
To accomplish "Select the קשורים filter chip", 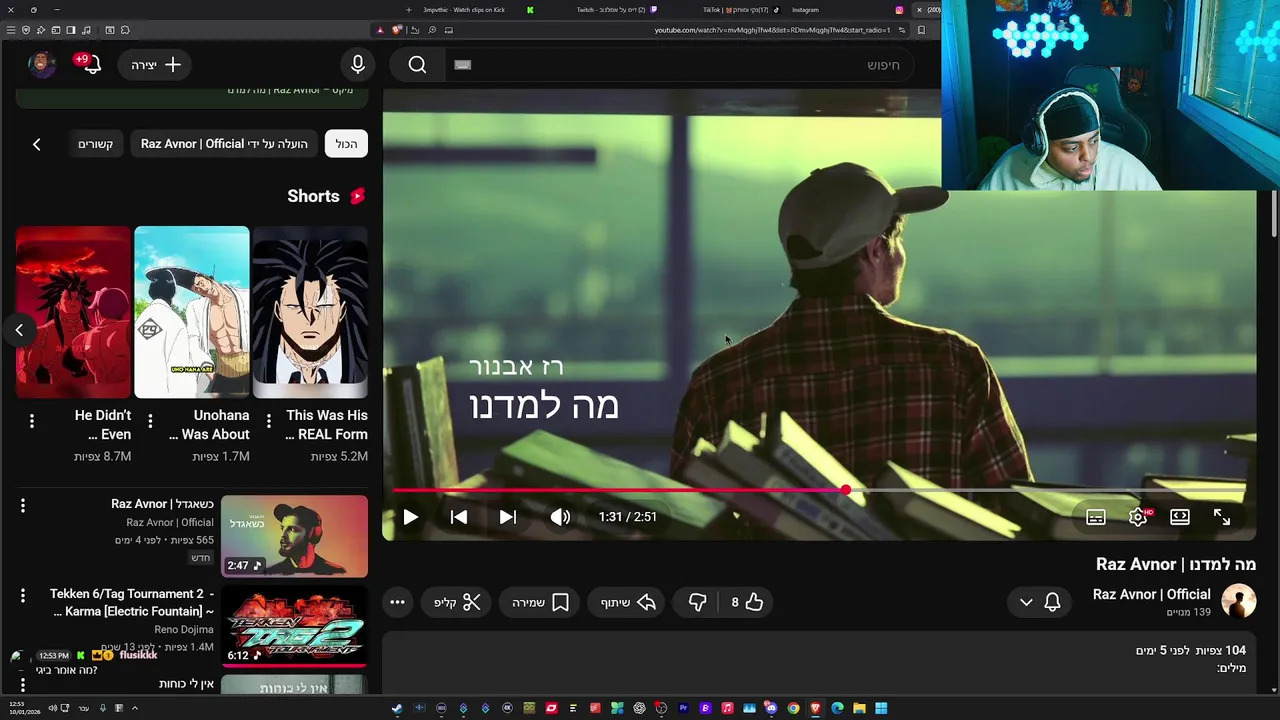I will pos(96,144).
